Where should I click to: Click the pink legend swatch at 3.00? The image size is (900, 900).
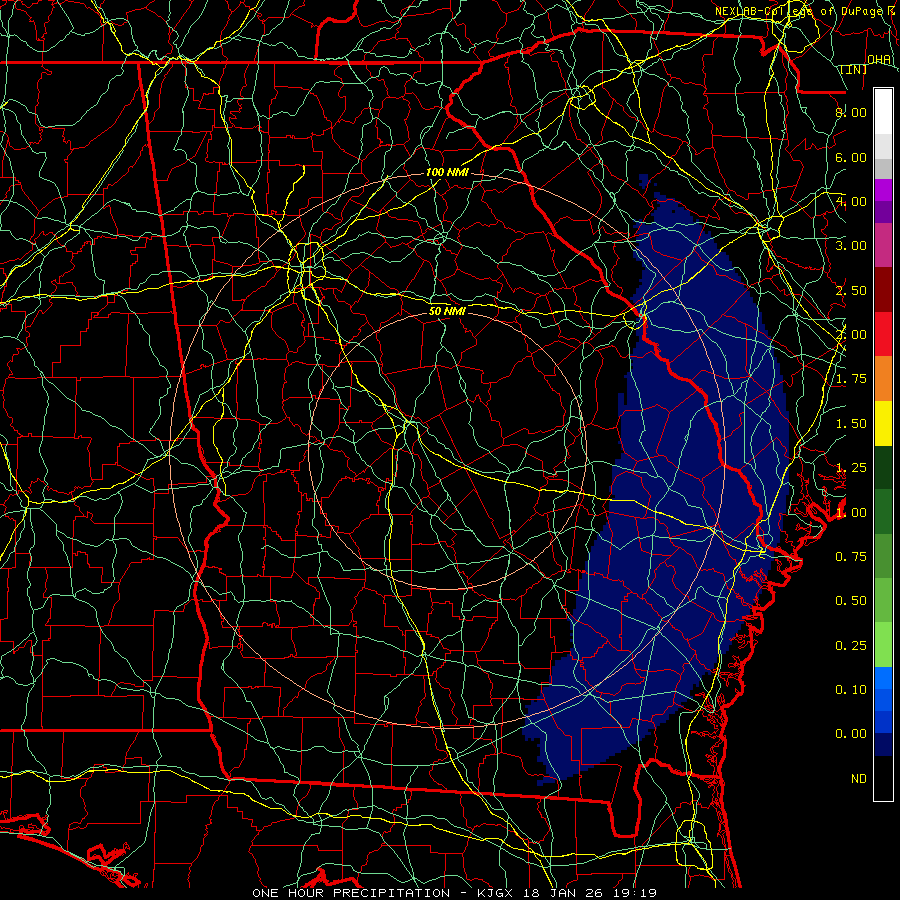tap(883, 245)
